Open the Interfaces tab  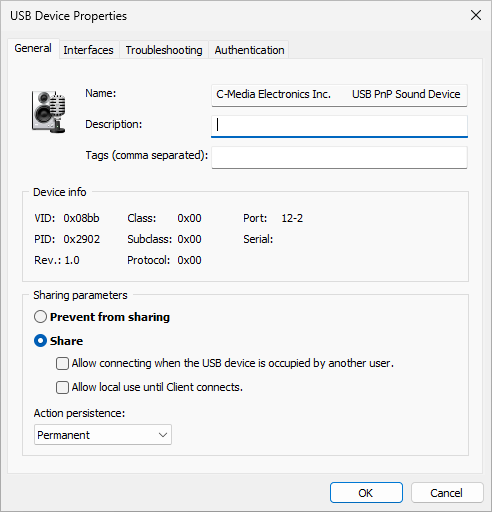pos(88,50)
